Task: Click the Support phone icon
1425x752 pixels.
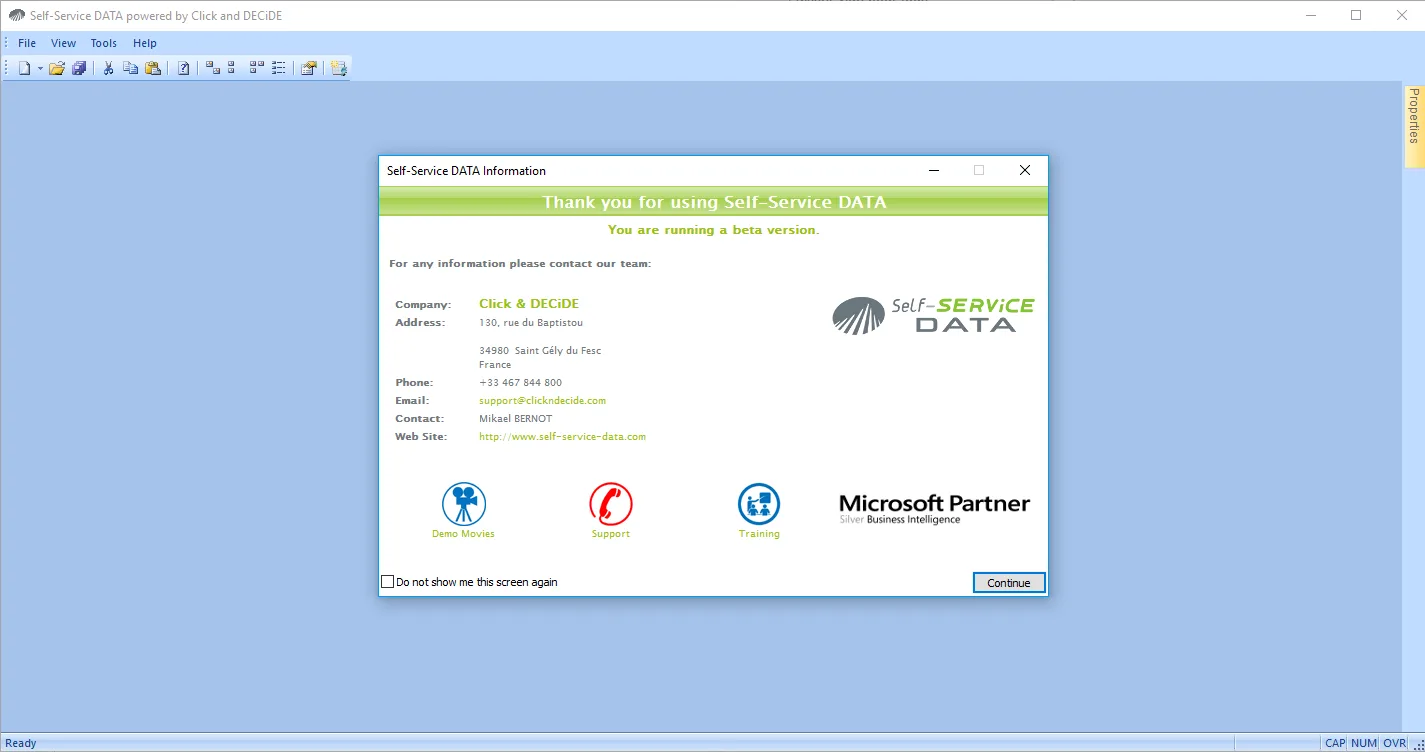Action: [x=611, y=504]
